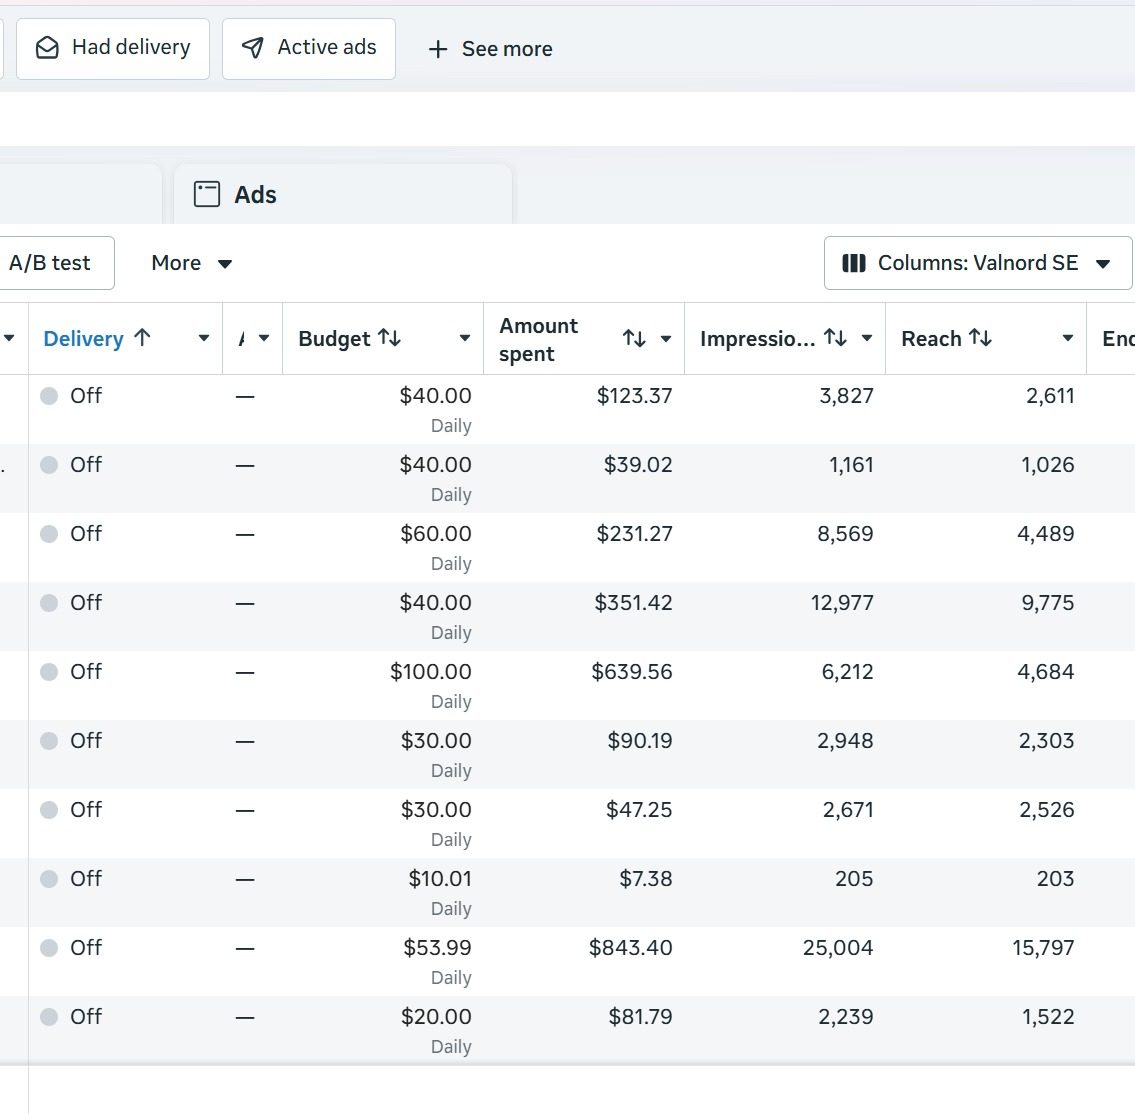
Task: Click the 2,526 reach value
Action: coord(1047,810)
